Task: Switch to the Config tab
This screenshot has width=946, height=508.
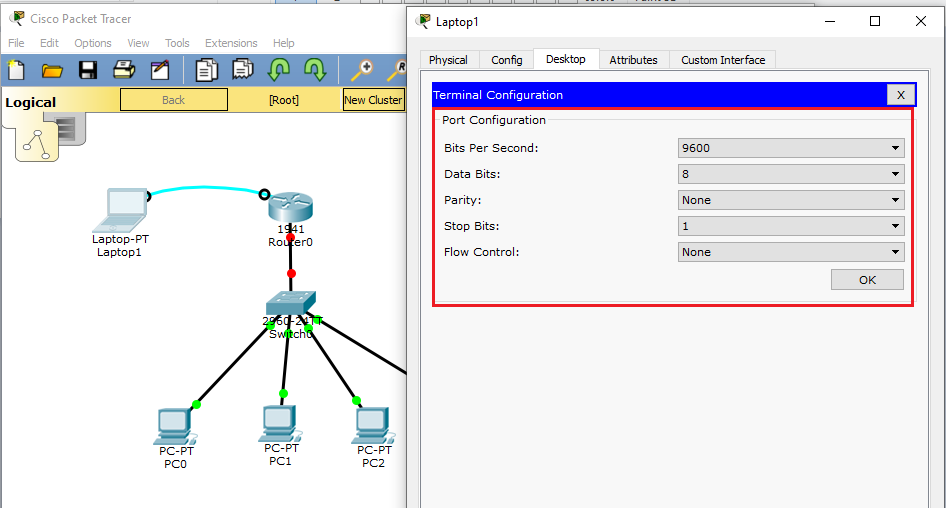Action: pos(506,60)
